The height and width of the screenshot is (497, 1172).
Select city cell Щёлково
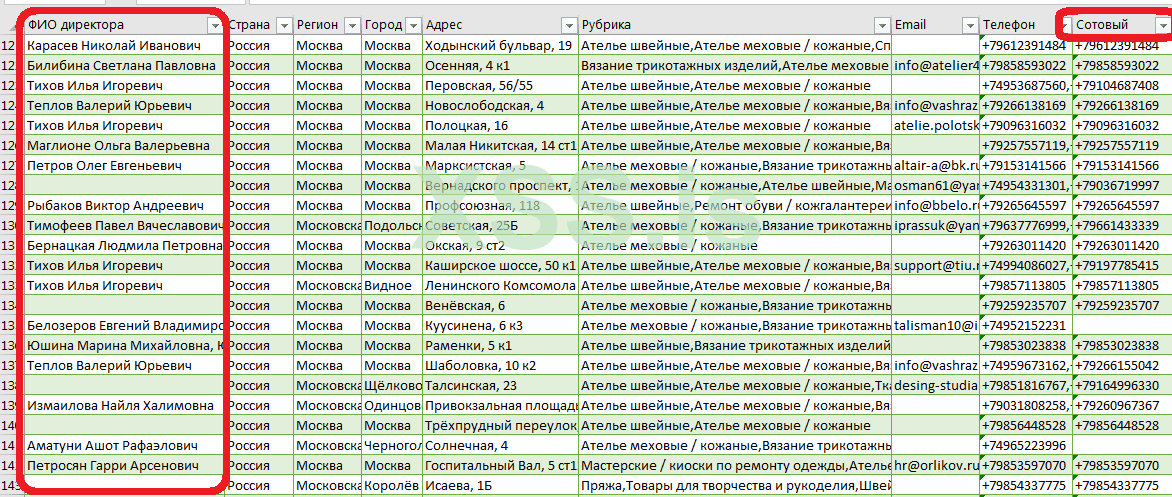pos(392,385)
